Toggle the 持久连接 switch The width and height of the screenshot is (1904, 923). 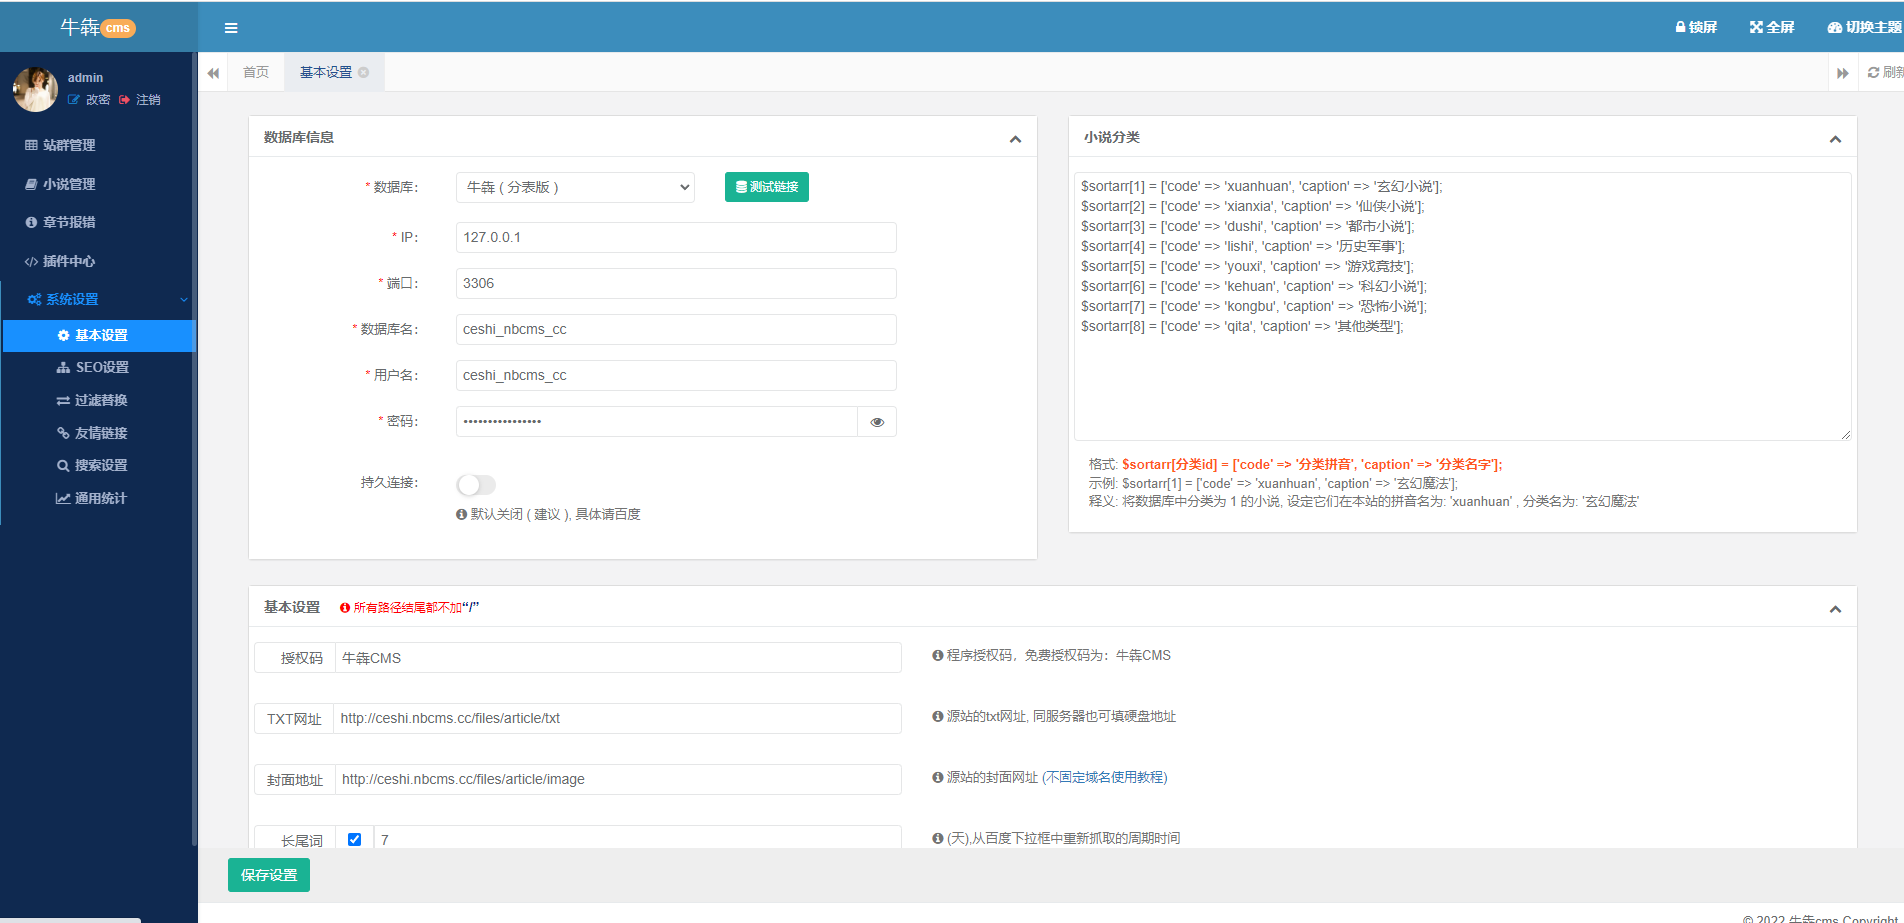click(476, 485)
